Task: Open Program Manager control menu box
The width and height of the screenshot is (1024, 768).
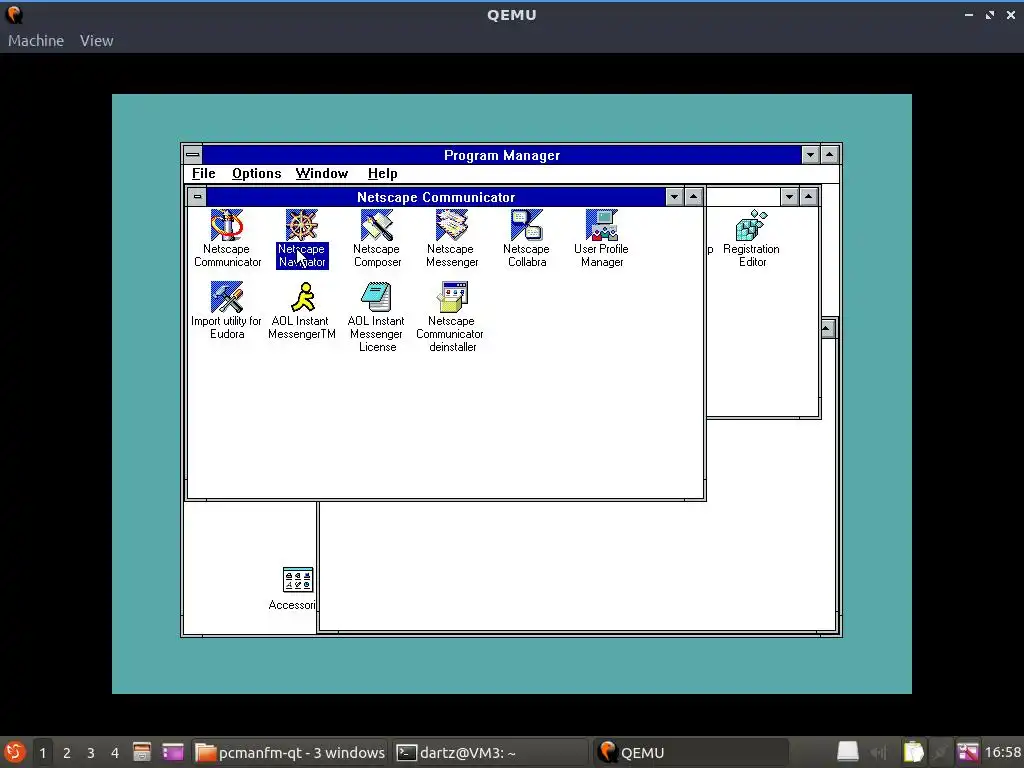Action: click(x=193, y=155)
